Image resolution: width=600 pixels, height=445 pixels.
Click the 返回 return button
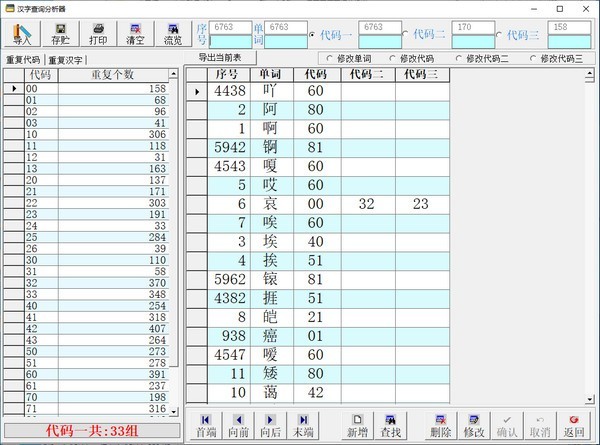coord(573,426)
